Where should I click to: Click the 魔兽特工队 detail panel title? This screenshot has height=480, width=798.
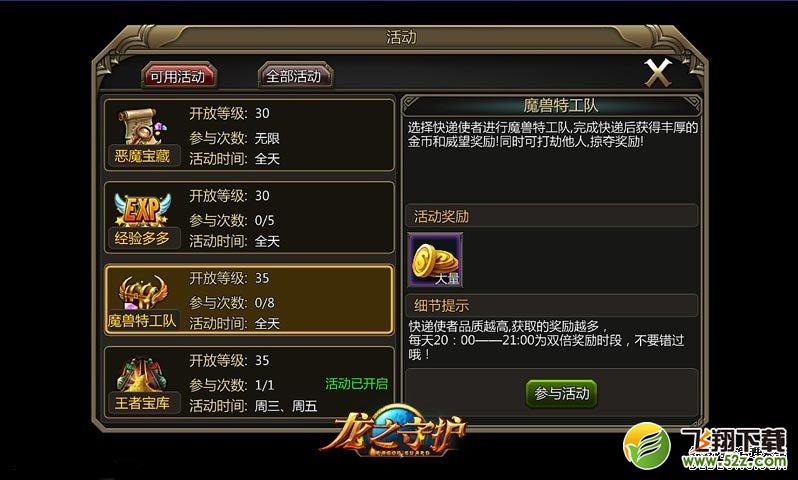(560, 105)
